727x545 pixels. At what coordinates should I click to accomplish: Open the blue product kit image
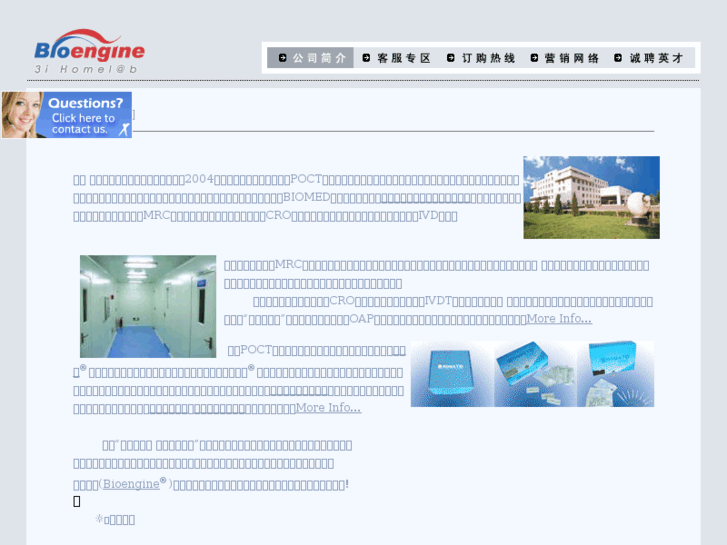click(532, 374)
